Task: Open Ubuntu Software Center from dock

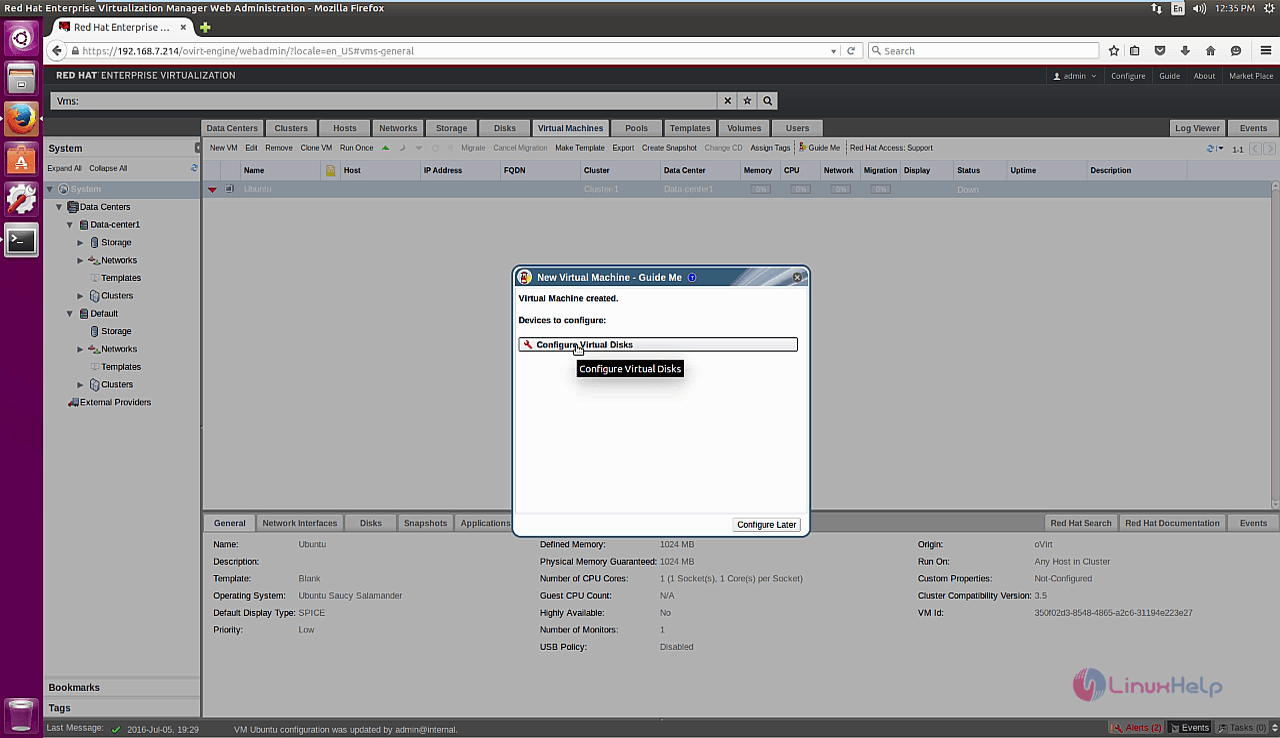Action: 21,160
